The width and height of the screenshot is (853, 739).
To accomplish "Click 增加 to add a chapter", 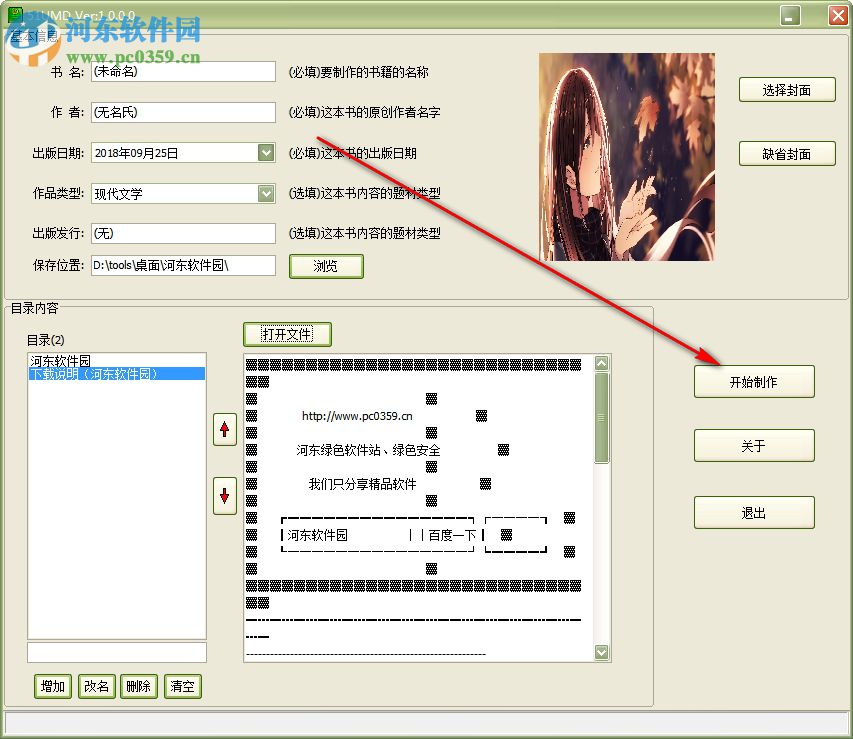I will (x=52, y=686).
